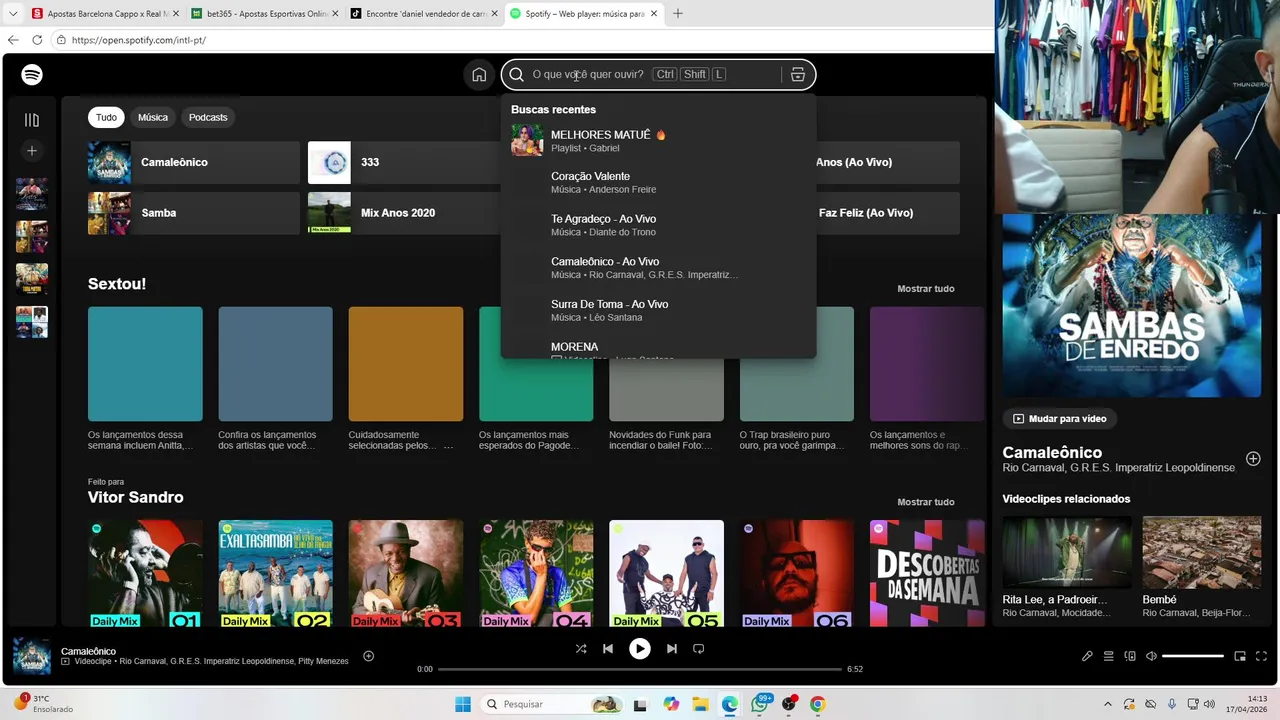Open fourth playlist thumbnail in left sidebar
The width and height of the screenshot is (1280, 720).
pos(32,322)
